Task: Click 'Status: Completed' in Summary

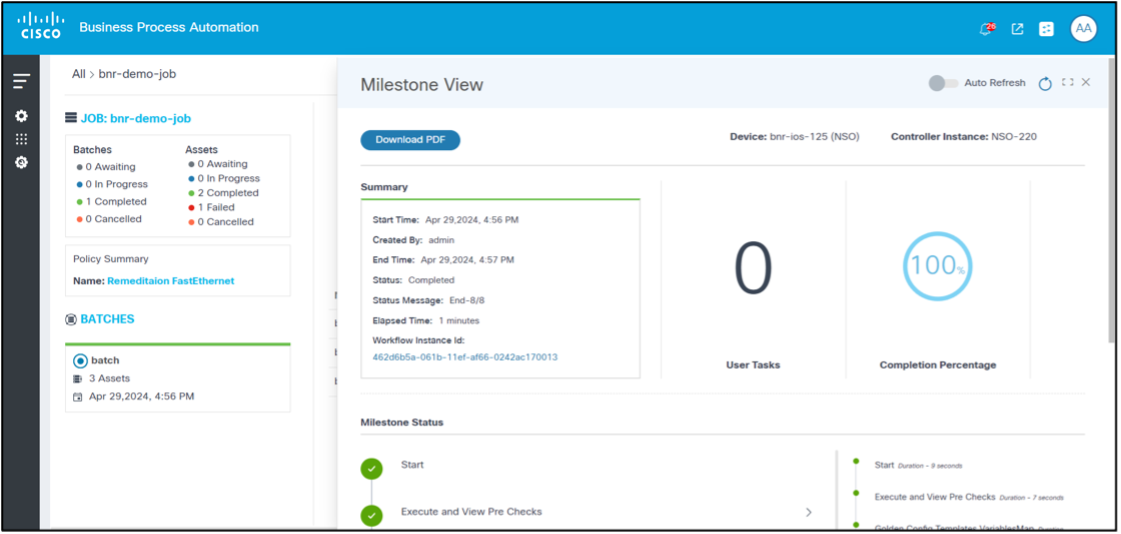Action: click(413, 280)
